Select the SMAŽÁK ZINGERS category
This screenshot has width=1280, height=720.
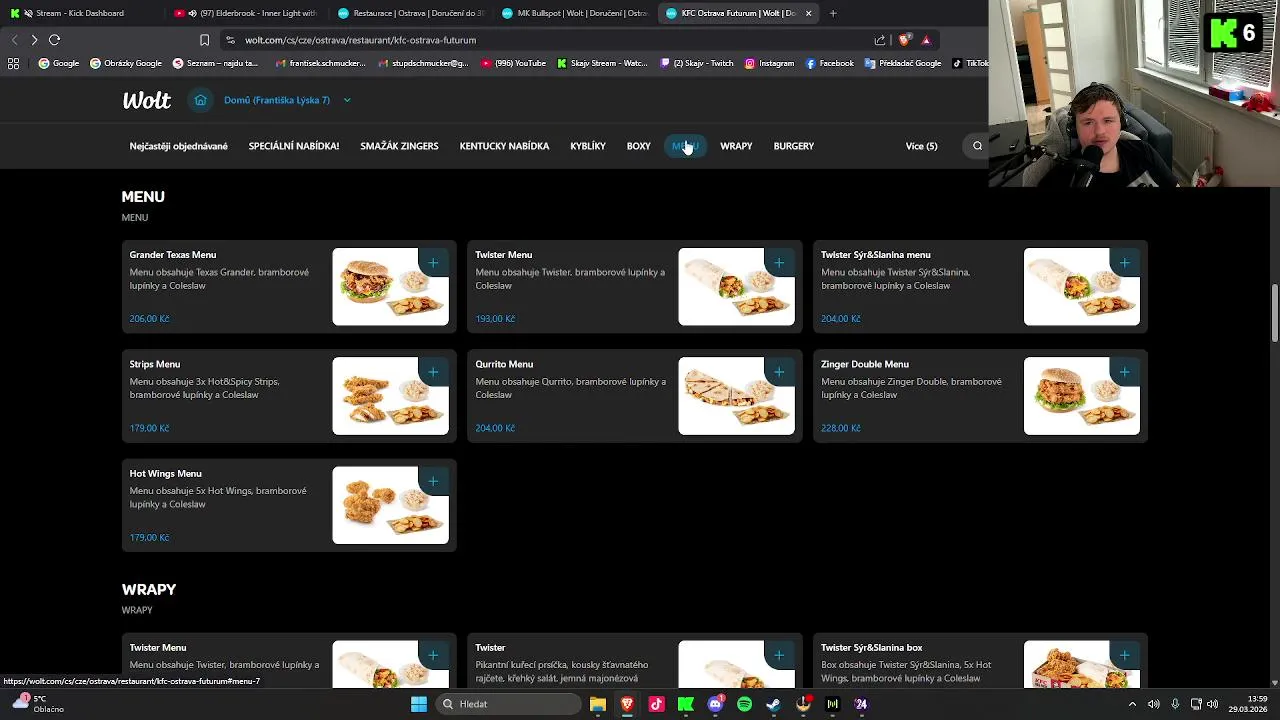click(399, 146)
